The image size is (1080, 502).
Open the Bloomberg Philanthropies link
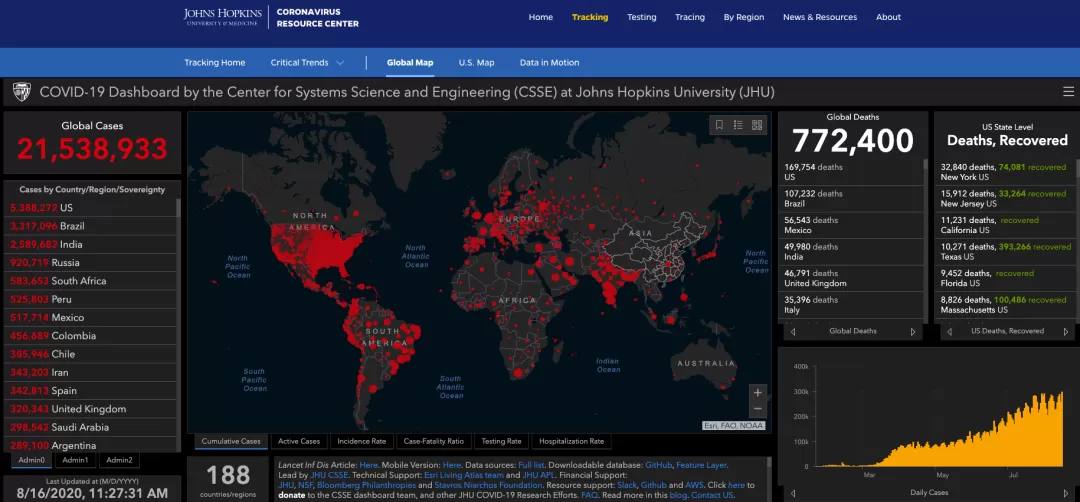[366, 485]
